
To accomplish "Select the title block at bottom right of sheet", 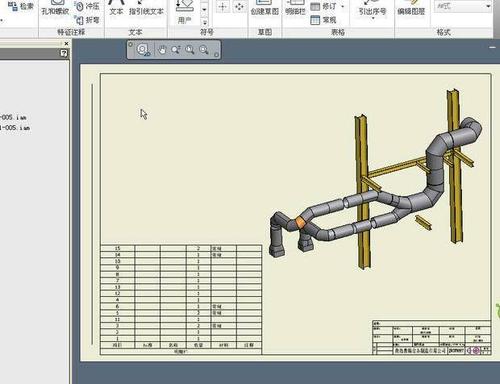I will pos(432,337).
